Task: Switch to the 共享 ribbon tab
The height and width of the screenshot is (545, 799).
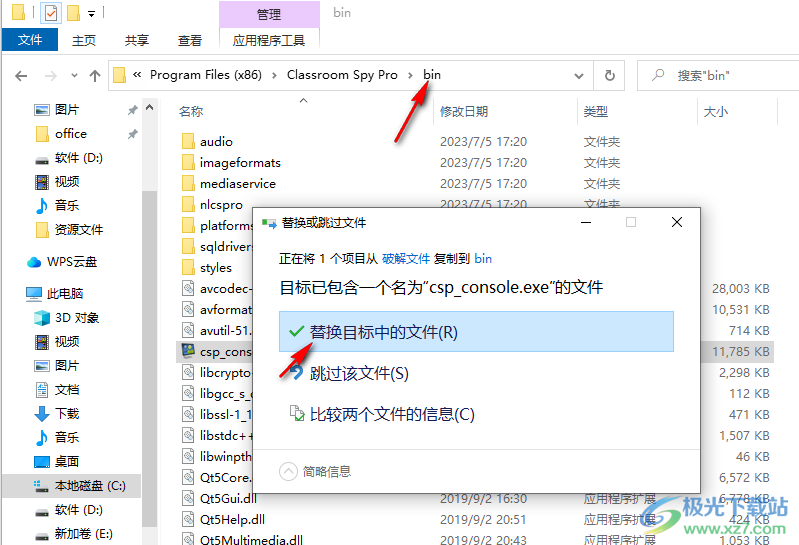Action: point(137,40)
